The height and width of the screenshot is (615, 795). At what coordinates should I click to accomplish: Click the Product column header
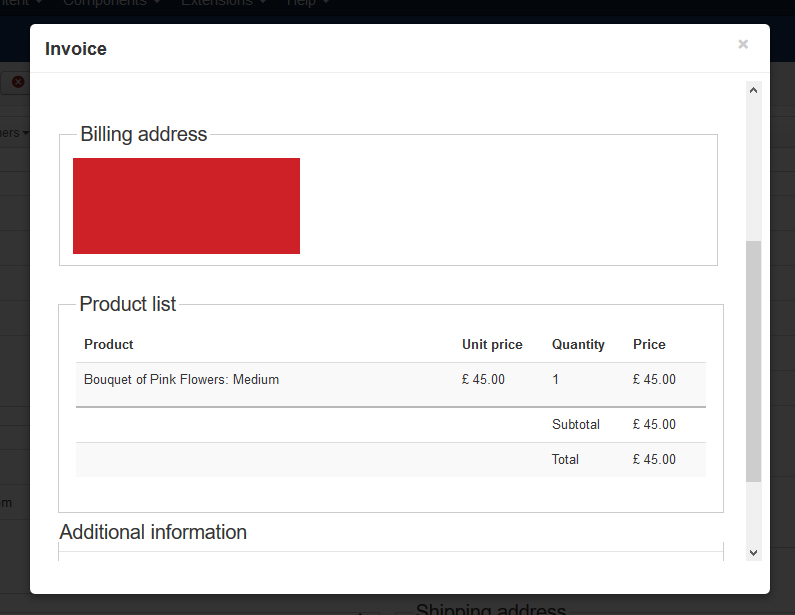(109, 344)
